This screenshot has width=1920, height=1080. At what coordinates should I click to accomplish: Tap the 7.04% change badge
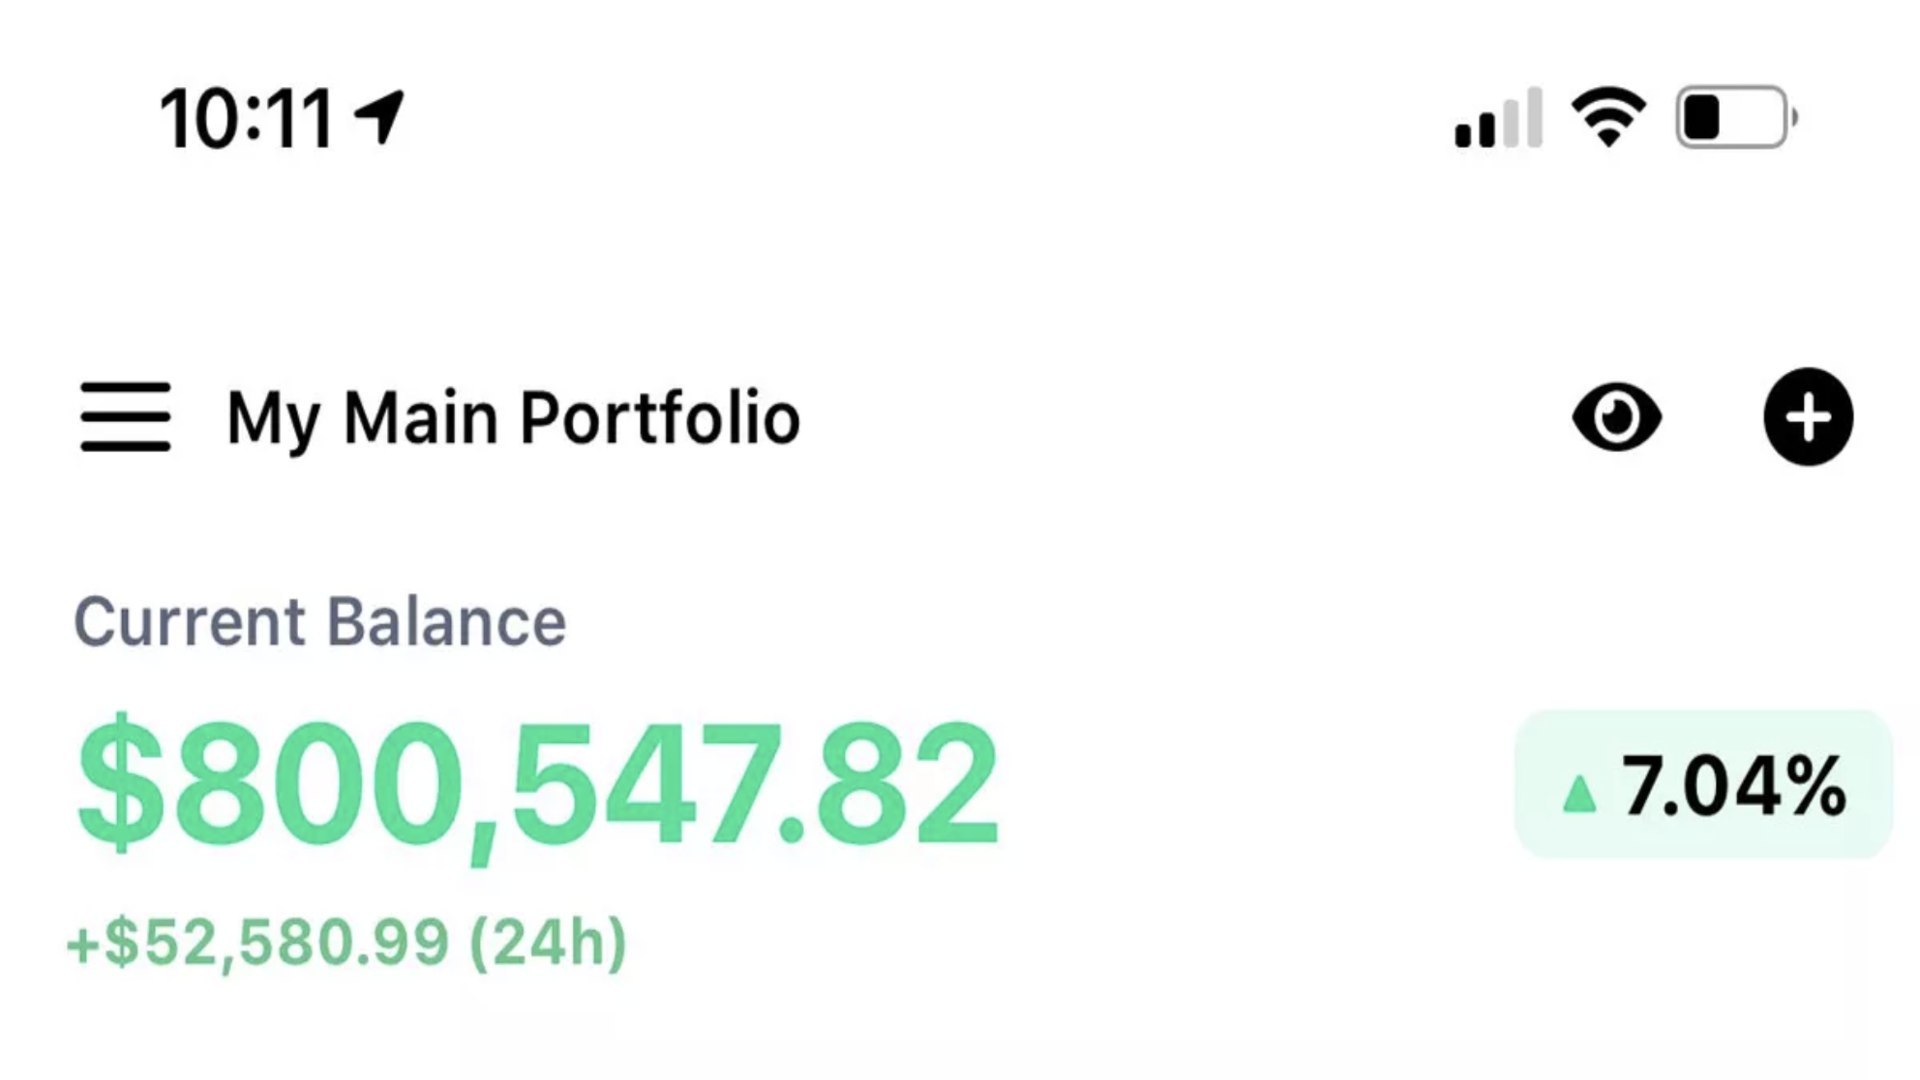1703,784
